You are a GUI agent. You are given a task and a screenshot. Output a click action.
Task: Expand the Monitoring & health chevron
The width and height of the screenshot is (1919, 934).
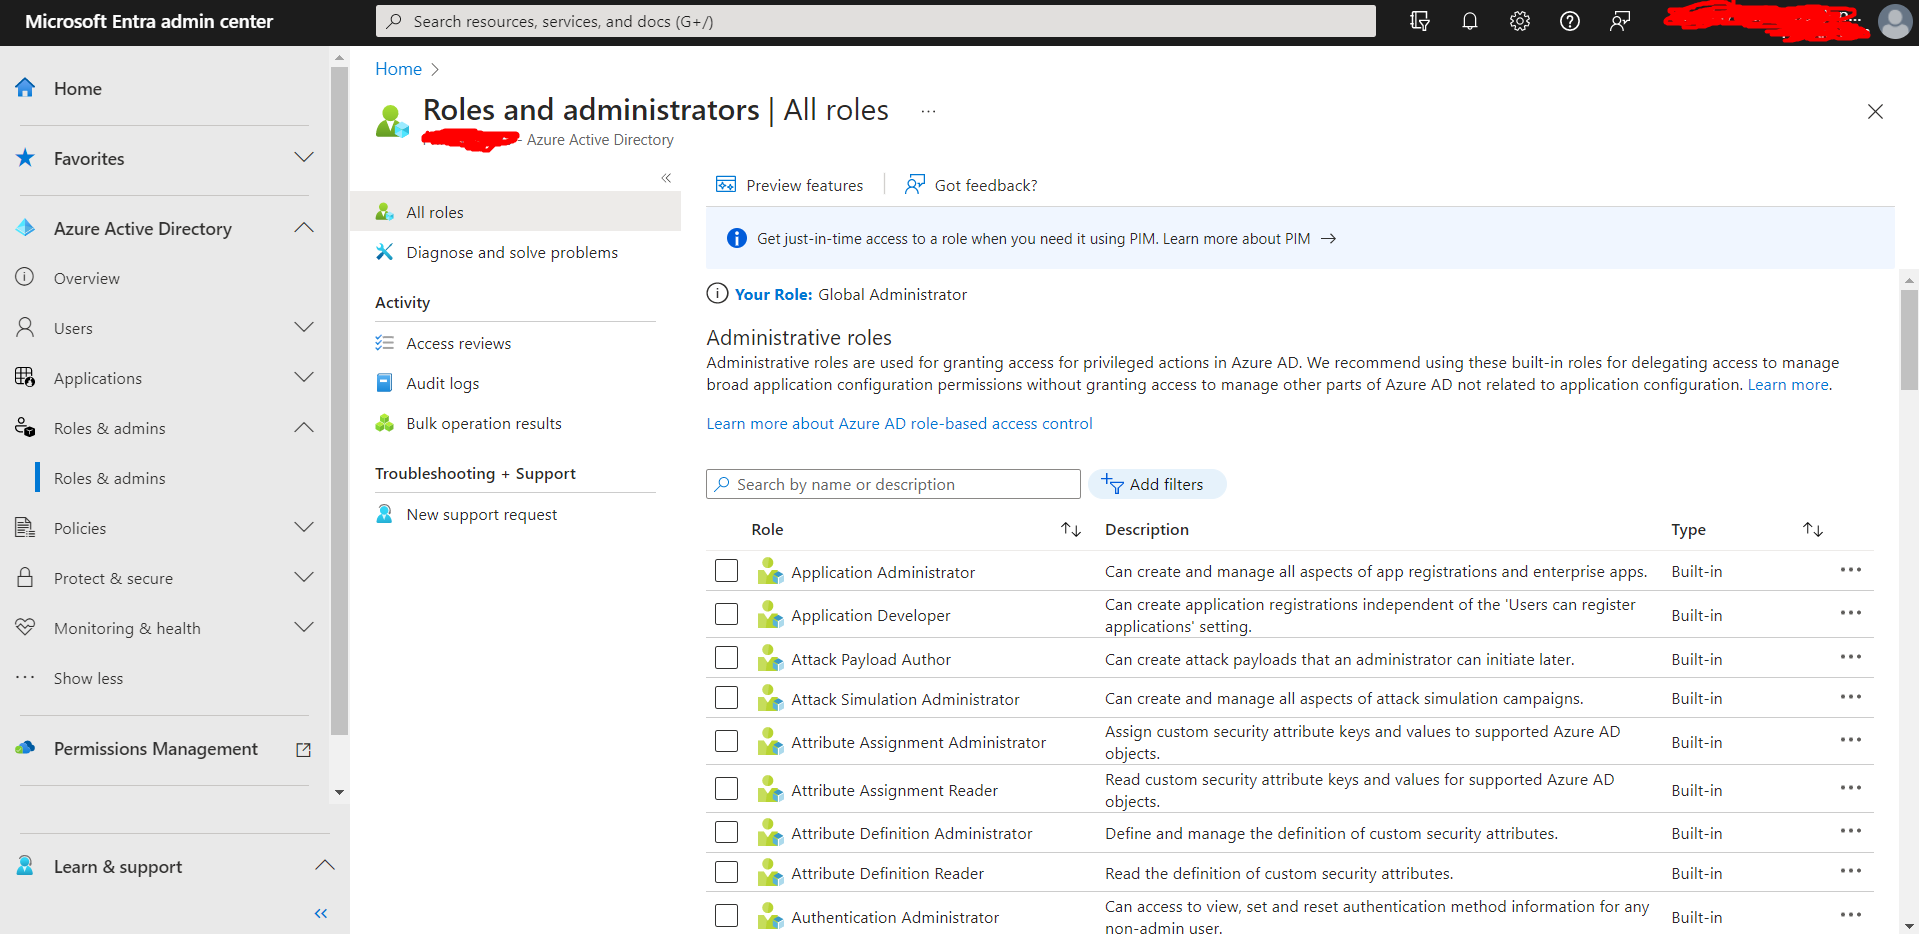[304, 627]
